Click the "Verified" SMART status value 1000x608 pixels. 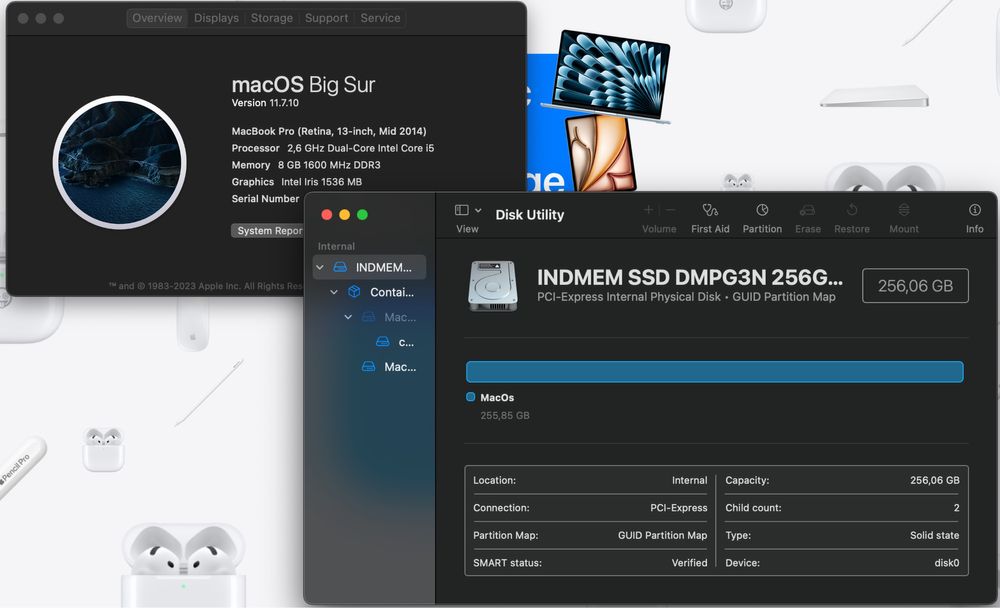pos(689,563)
